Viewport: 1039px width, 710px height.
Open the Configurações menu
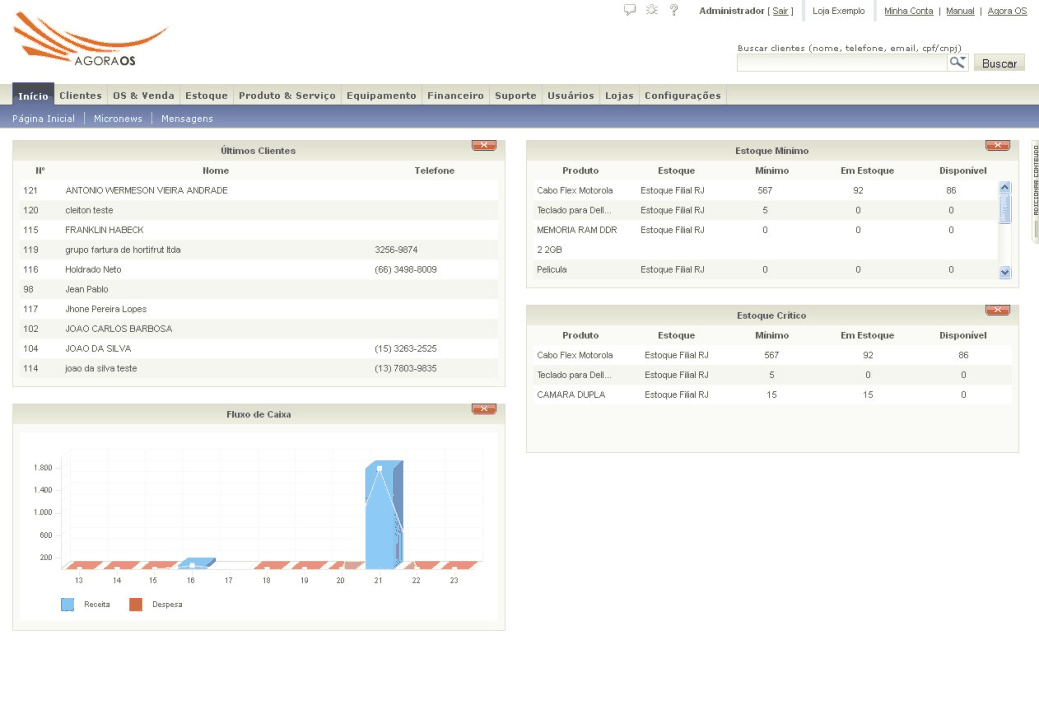click(683, 95)
